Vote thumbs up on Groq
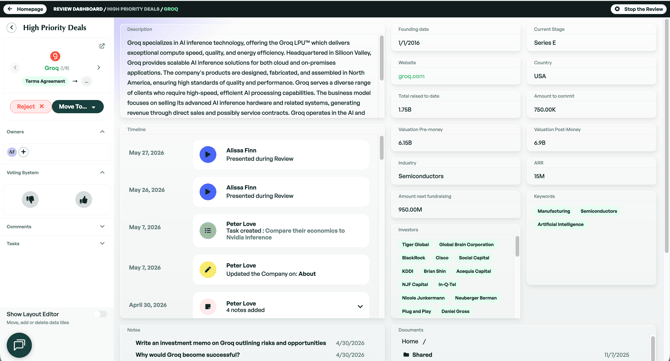This screenshot has height=361, width=670. (x=84, y=200)
